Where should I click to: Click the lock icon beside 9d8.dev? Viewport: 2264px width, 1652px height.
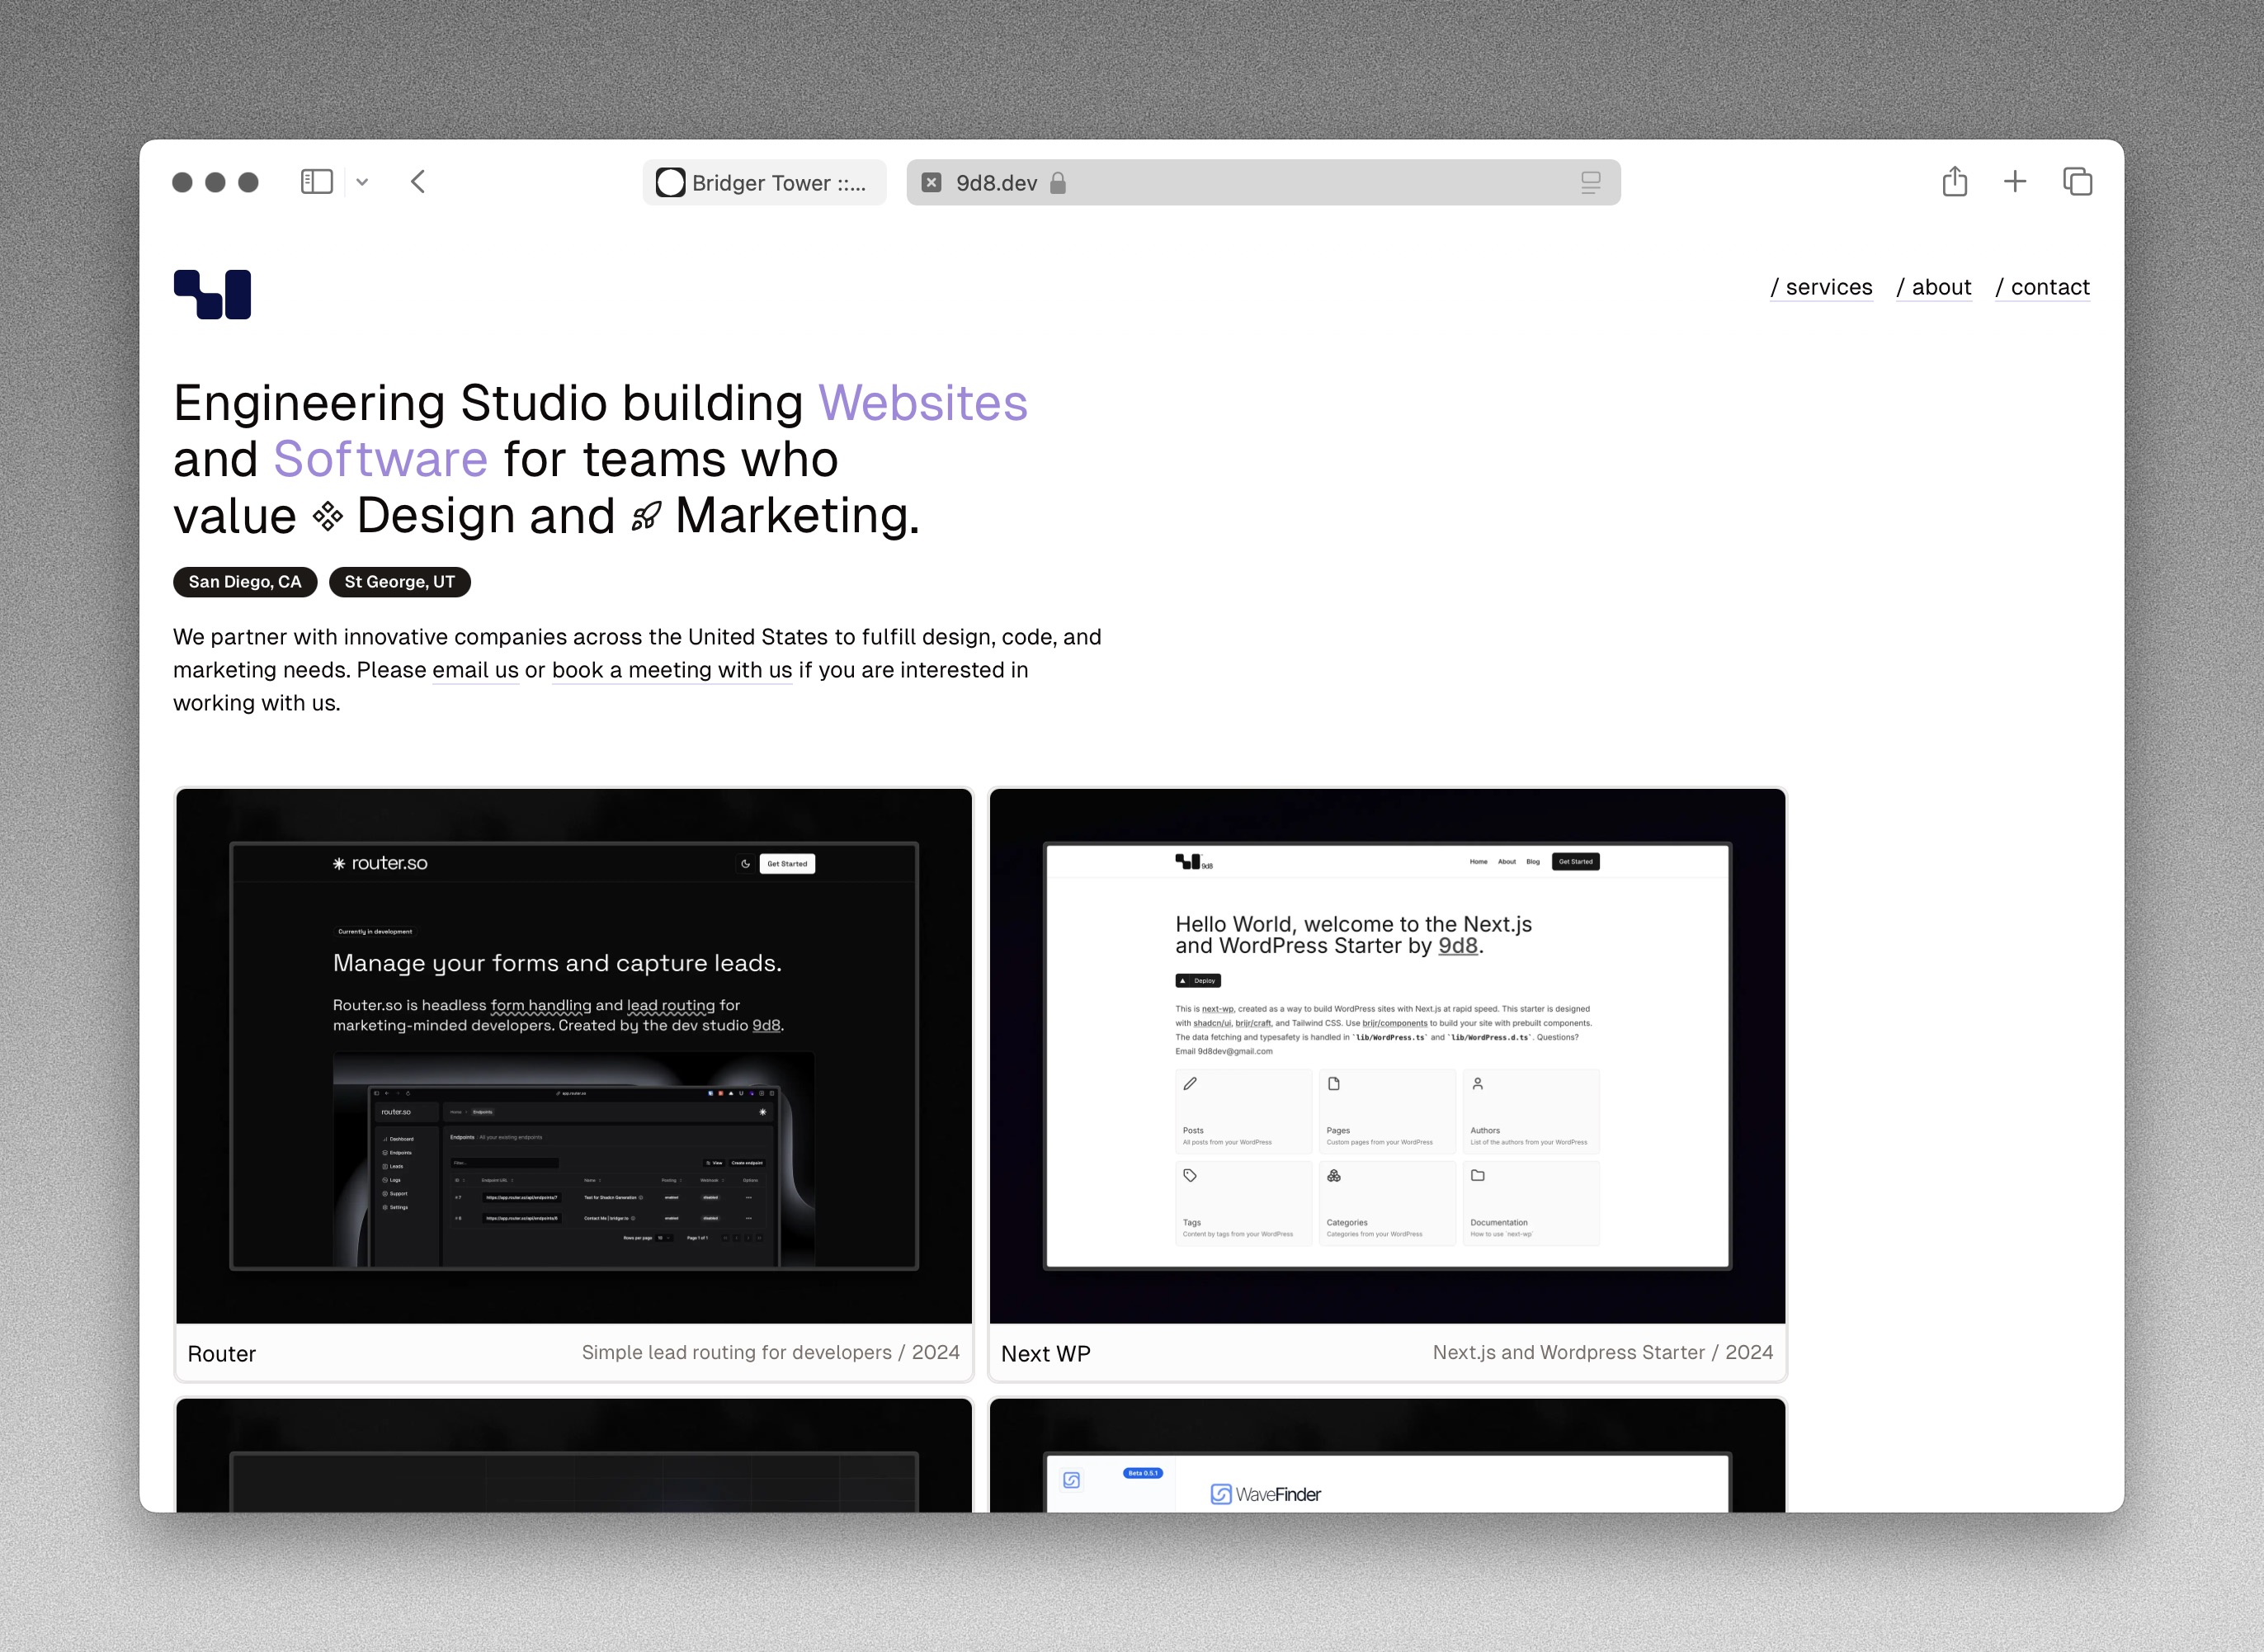coord(1058,183)
